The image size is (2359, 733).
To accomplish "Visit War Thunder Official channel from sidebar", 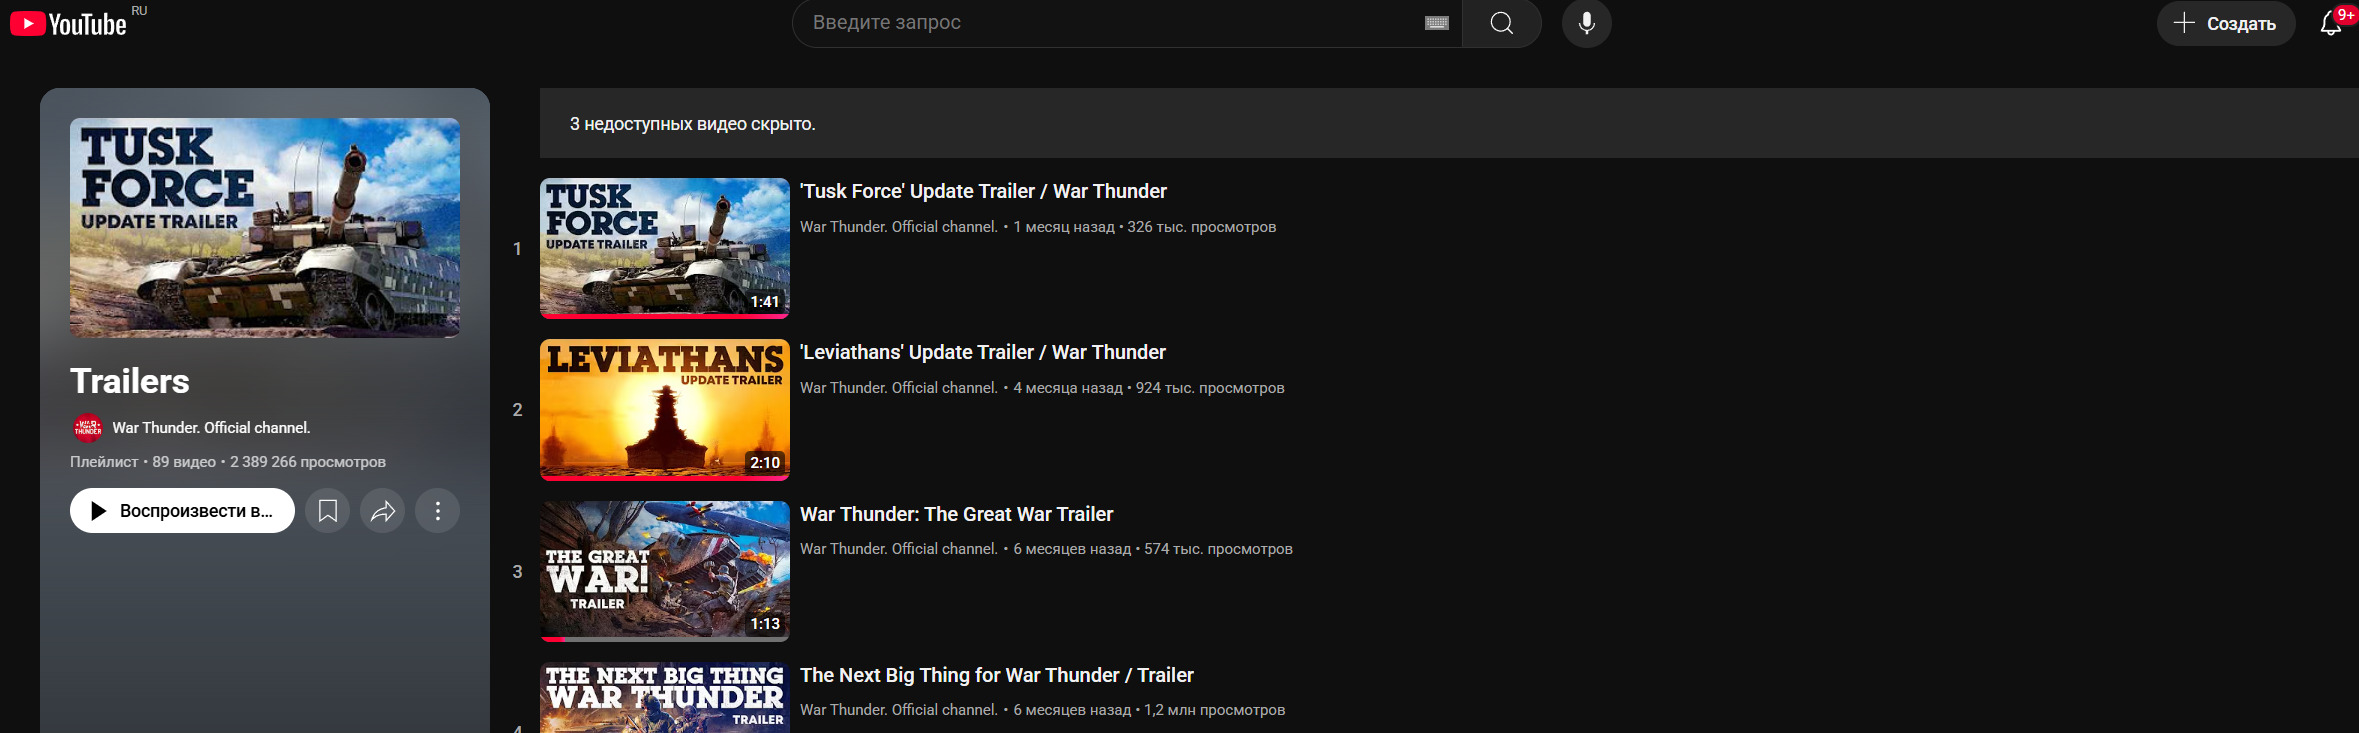I will pyautogui.click(x=211, y=428).
